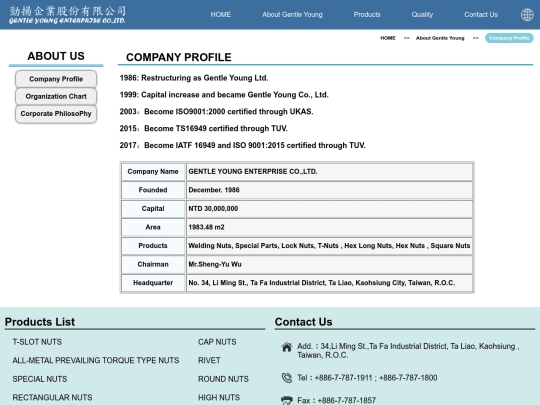The image size is (540, 405).
Task: Click the Capital table label
Action: pyautogui.click(x=153, y=209)
